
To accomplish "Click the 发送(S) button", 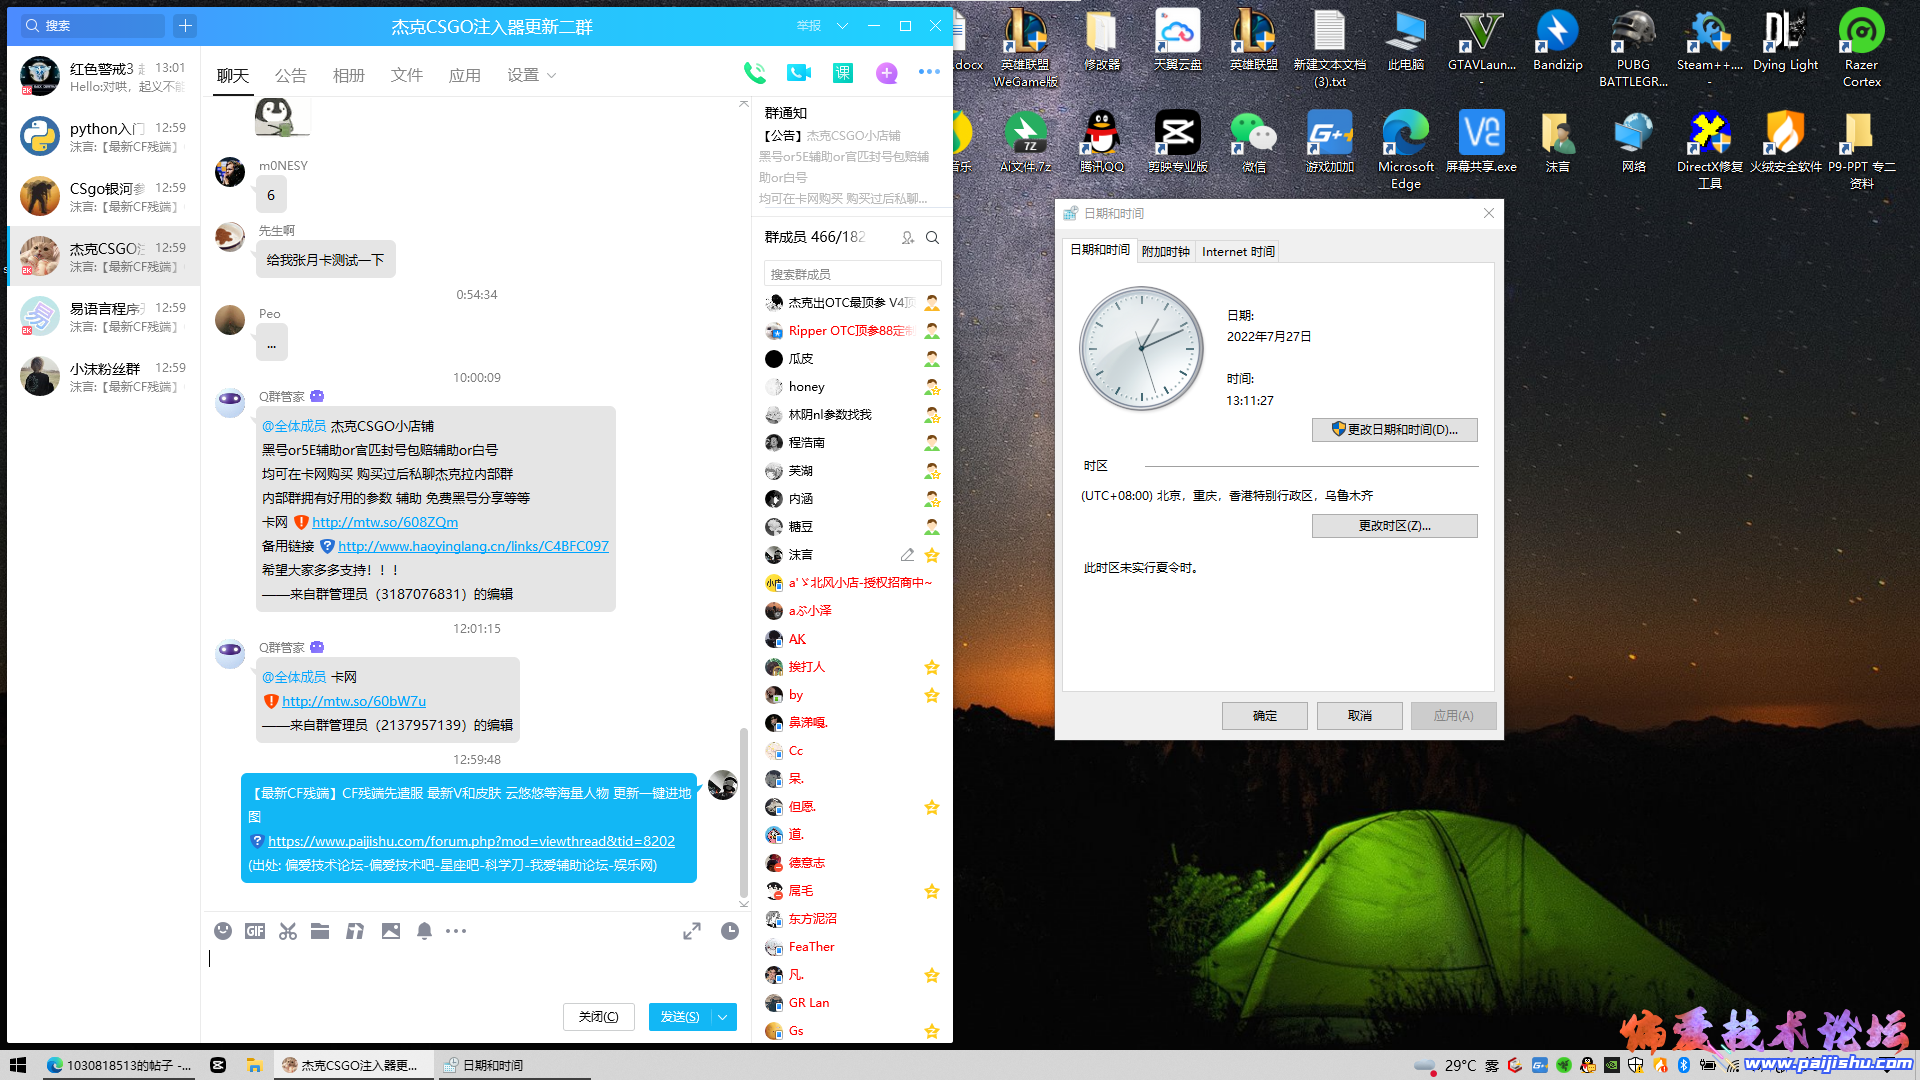I will [x=680, y=1017].
